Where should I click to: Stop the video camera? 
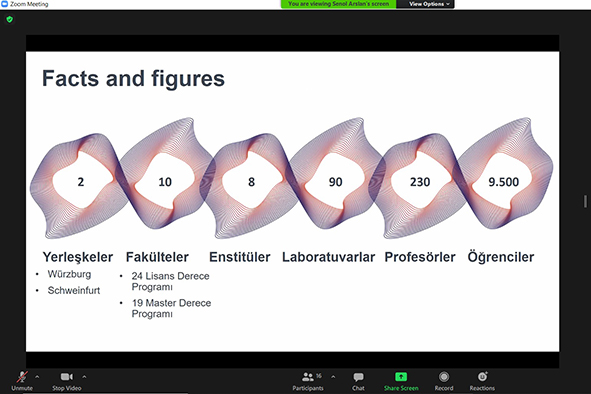[x=67, y=381]
